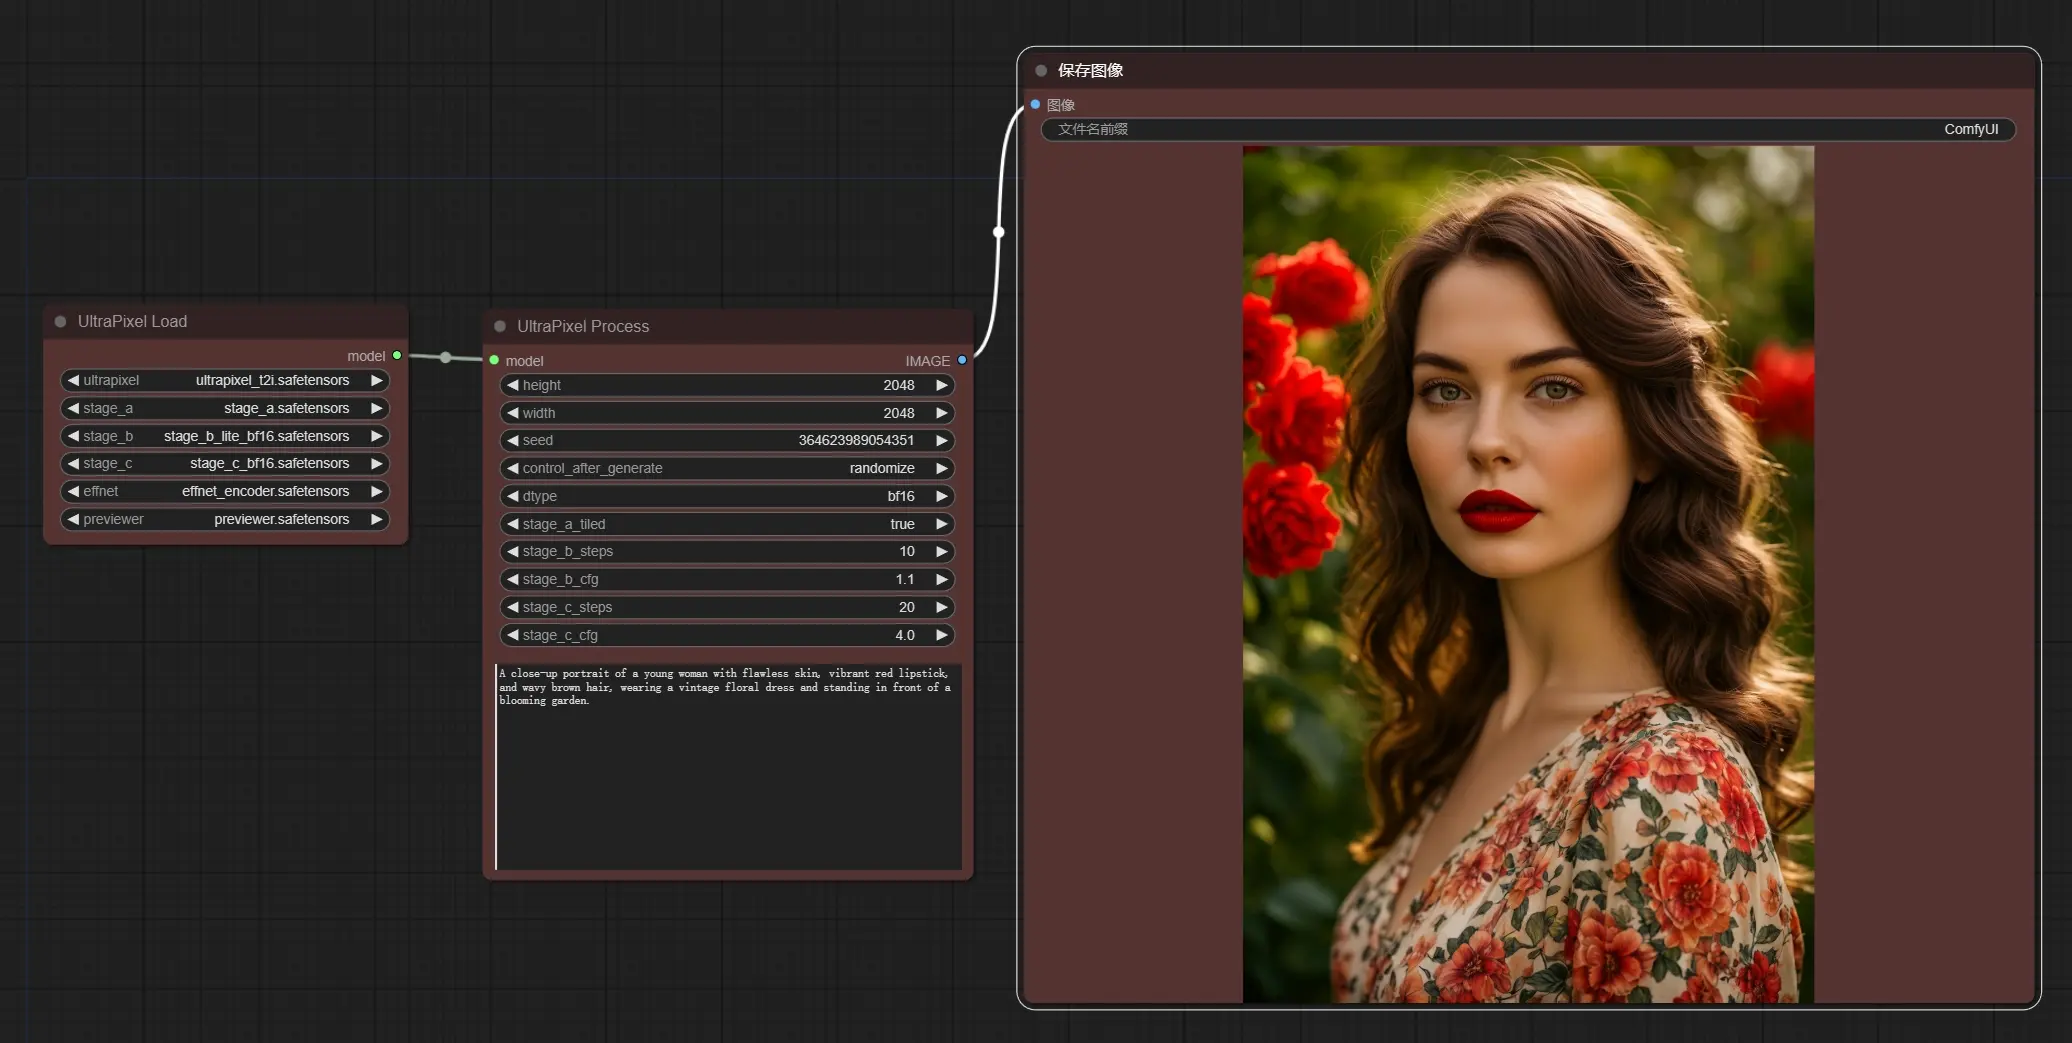Click previous arrow on stage_b selector
2072x1043 pixels.
72,436
